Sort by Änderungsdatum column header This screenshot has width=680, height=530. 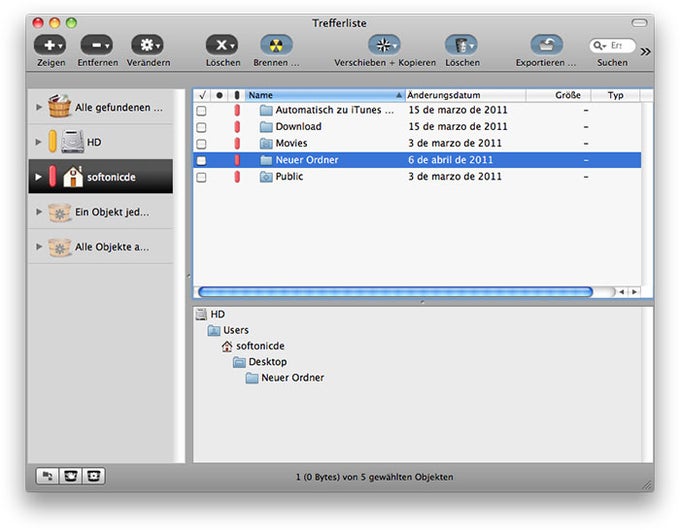click(465, 95)
